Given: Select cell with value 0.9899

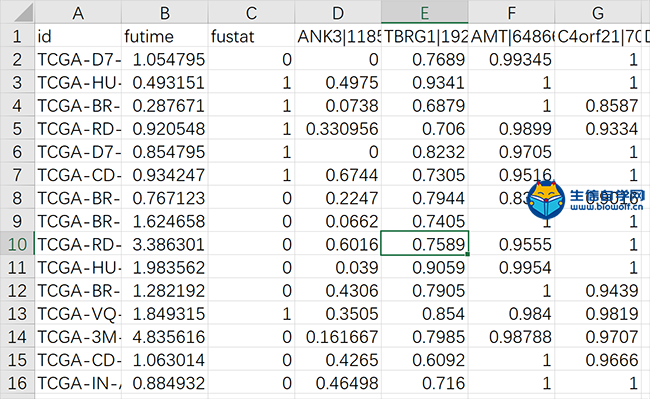Looking at the screenshot, I should pyautogui.click(x=512, y=128).
